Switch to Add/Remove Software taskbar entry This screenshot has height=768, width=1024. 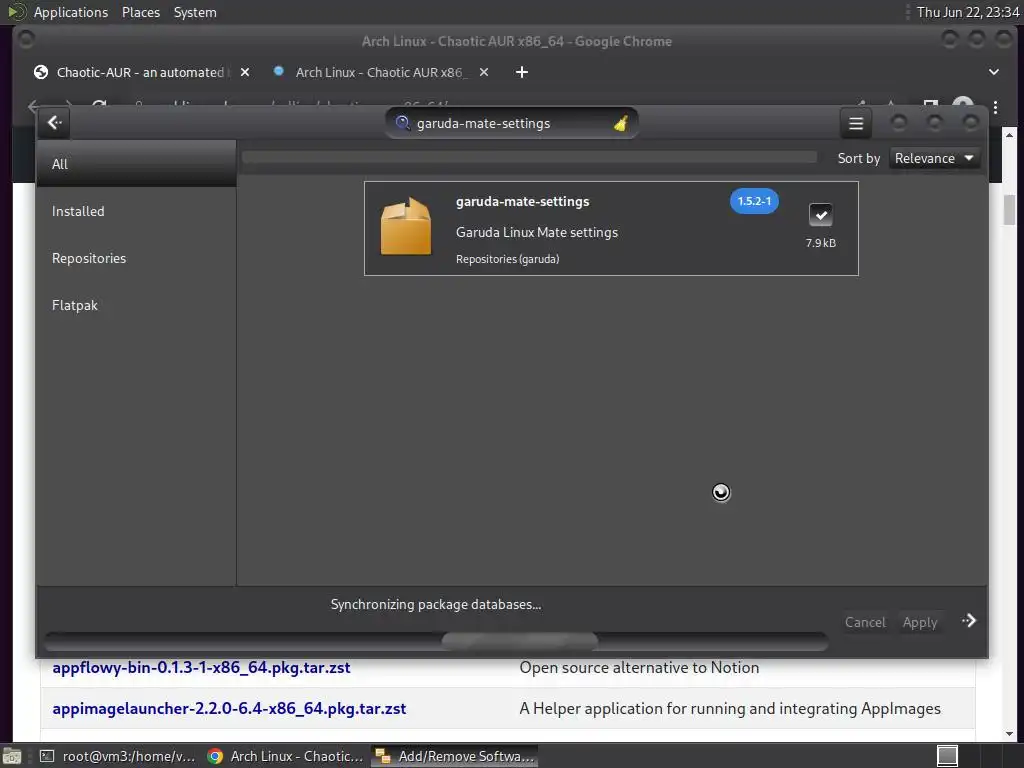coord(455,756)
